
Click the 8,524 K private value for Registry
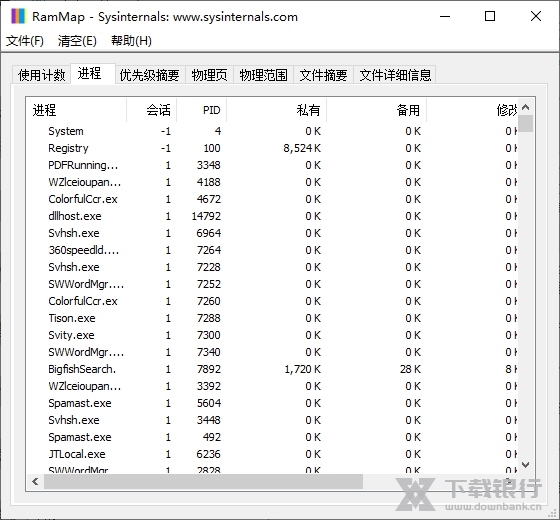point(302,148)
